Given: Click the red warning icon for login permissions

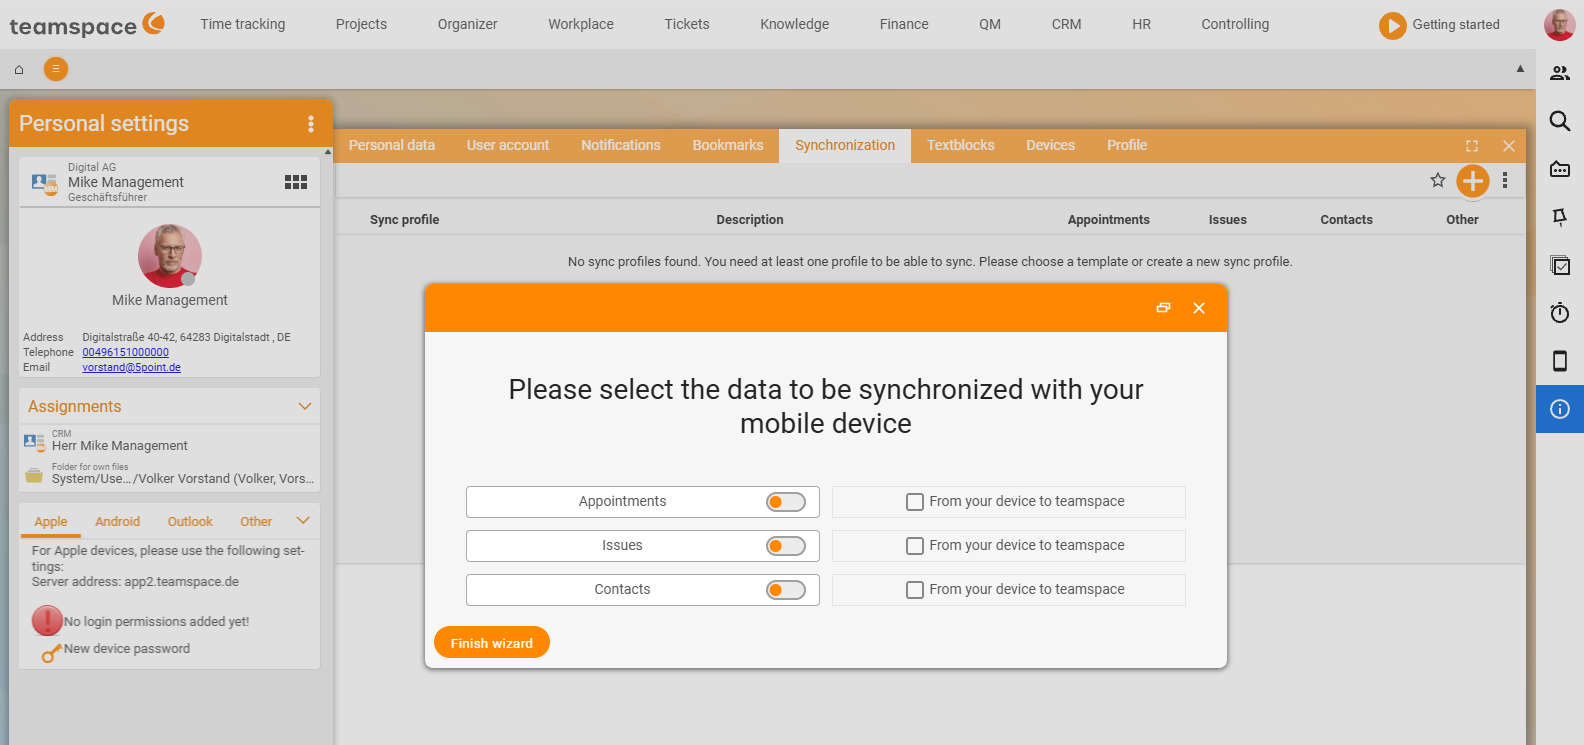Looking at the screenshot, I should tap(47, 621).
